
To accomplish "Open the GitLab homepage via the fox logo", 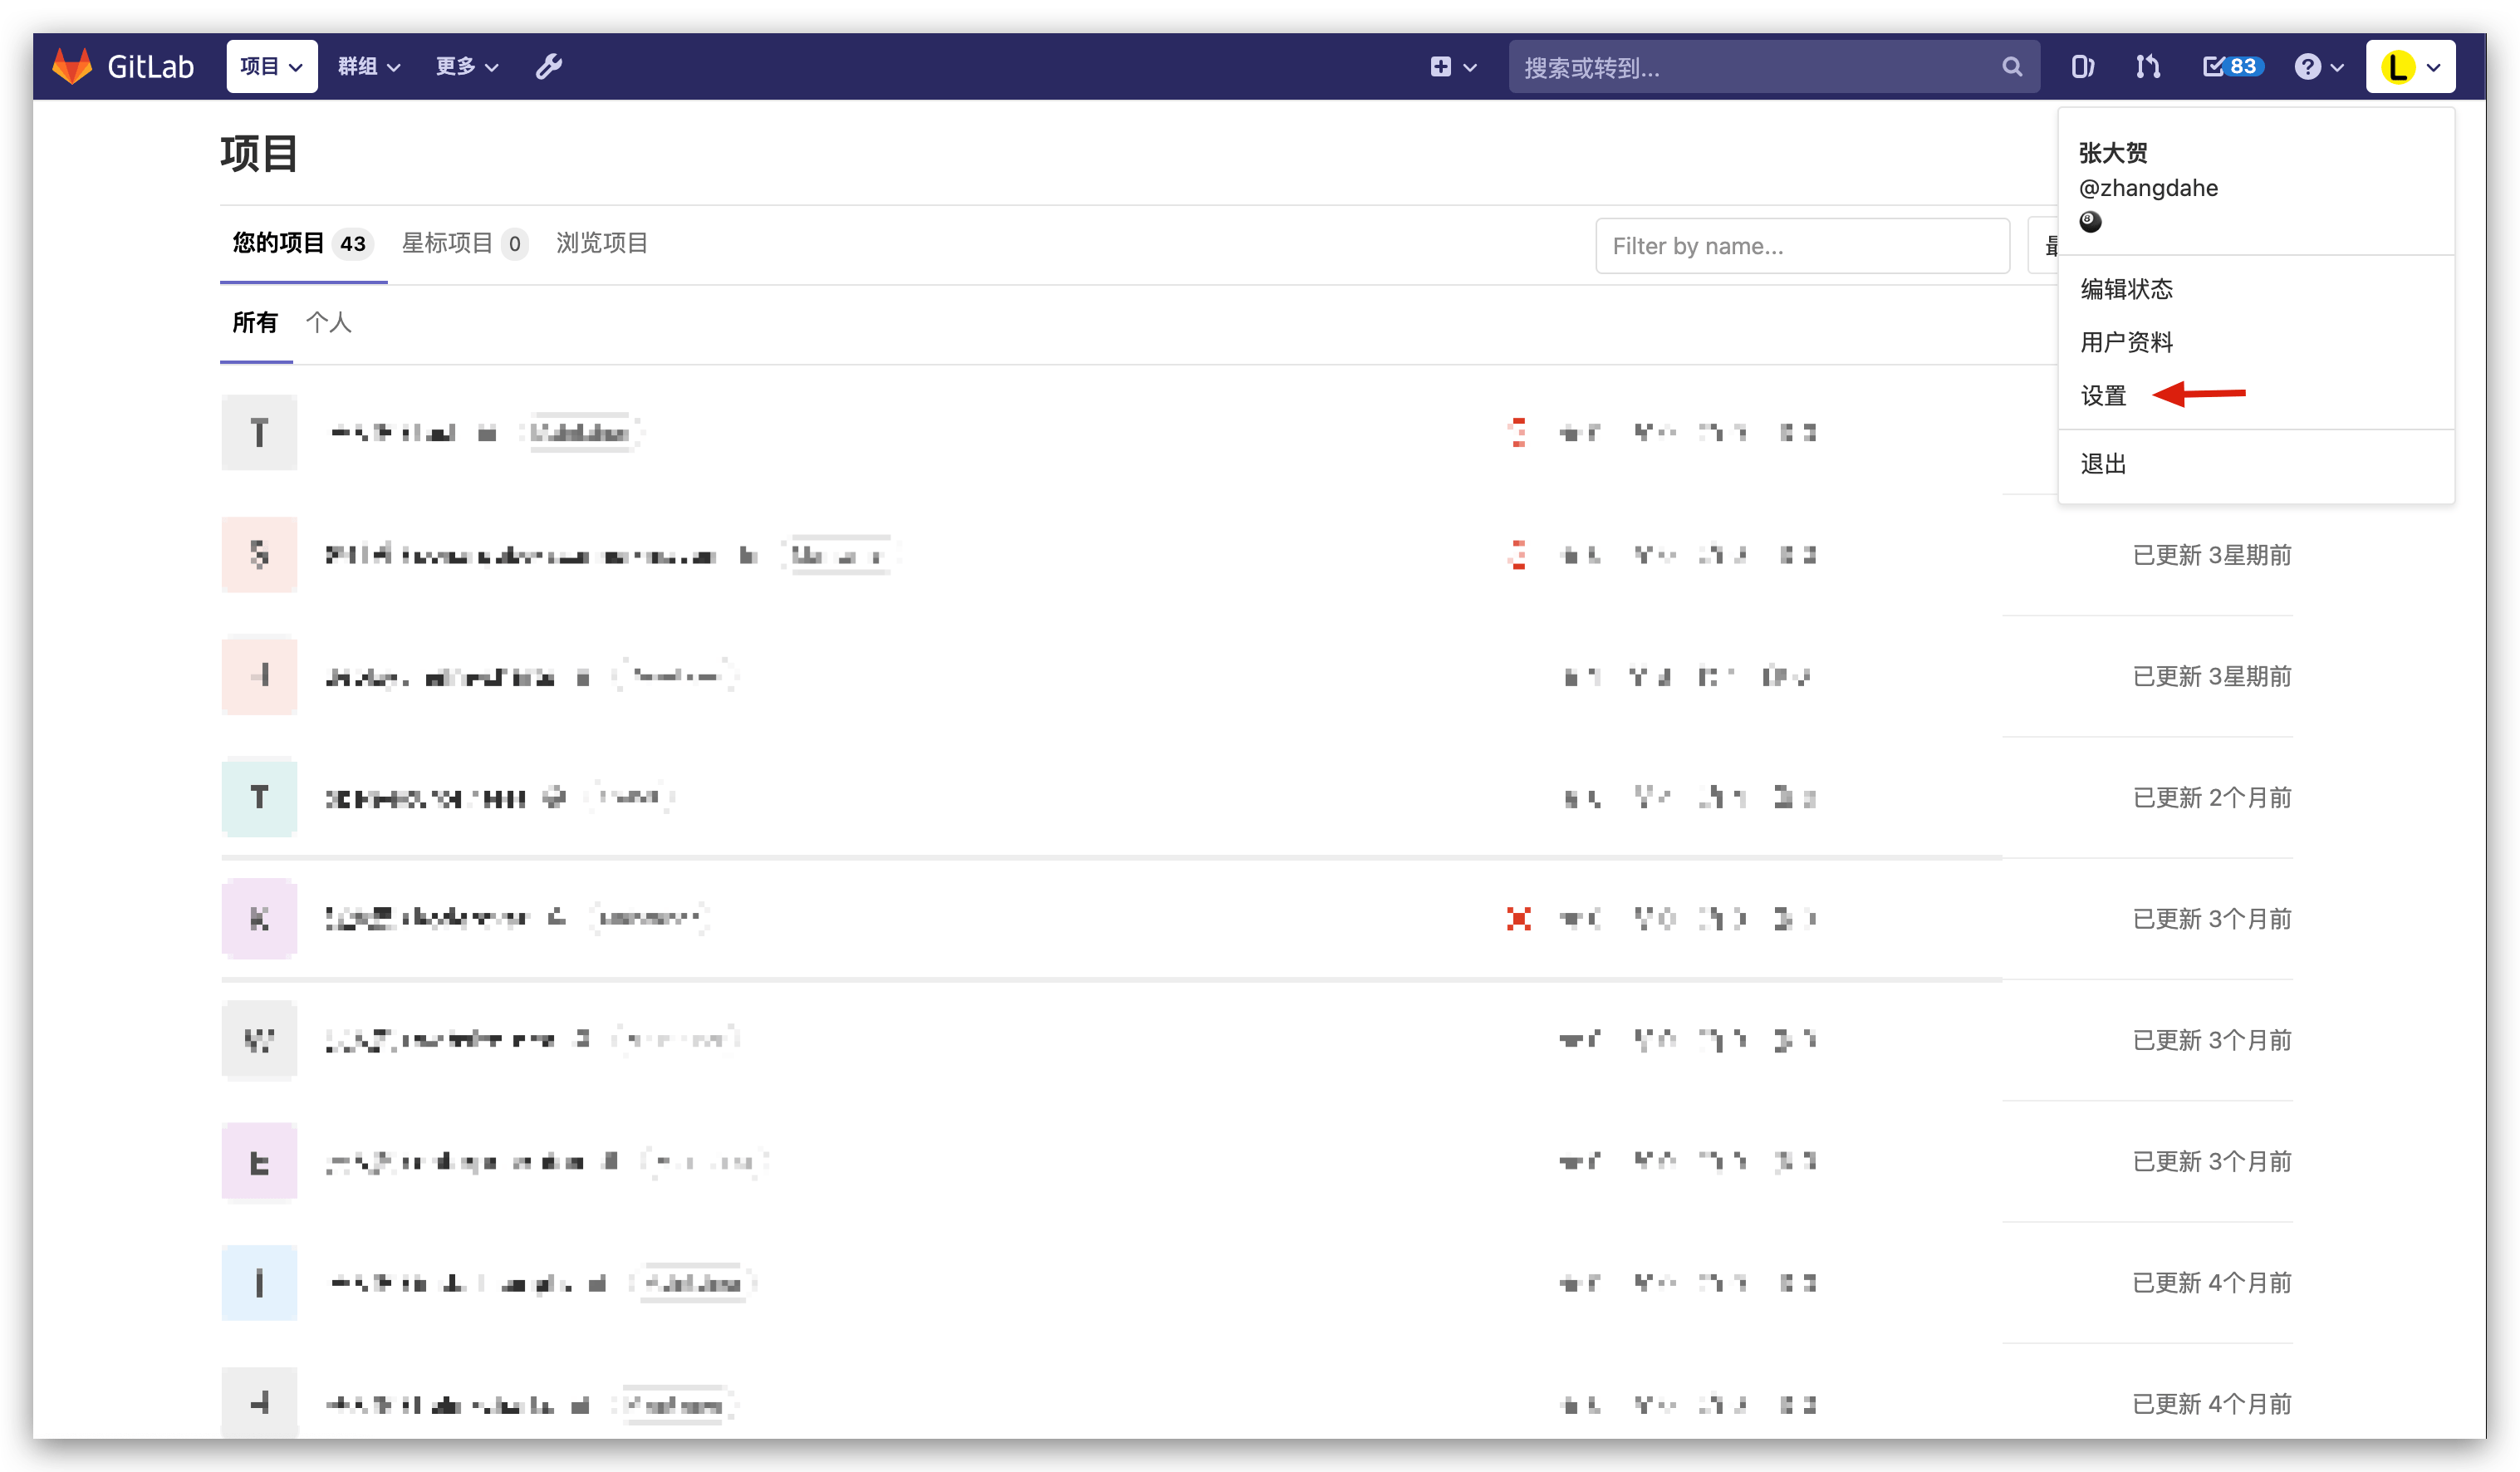I will click(x=72, y=66).
